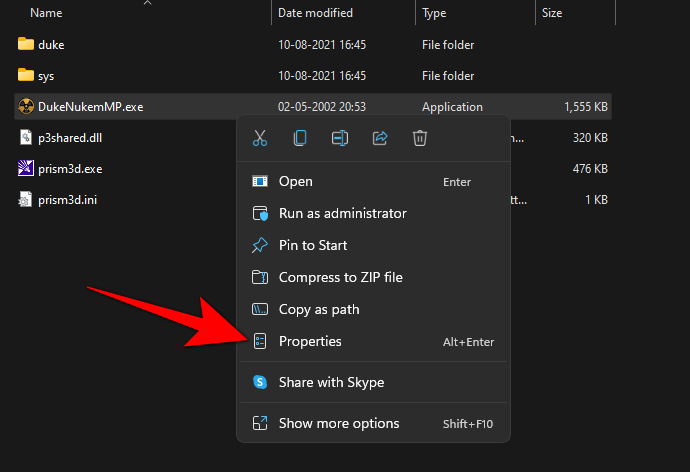Click the p3shared.dll file icon
The image size is (690, 472).
pos(26,138)
